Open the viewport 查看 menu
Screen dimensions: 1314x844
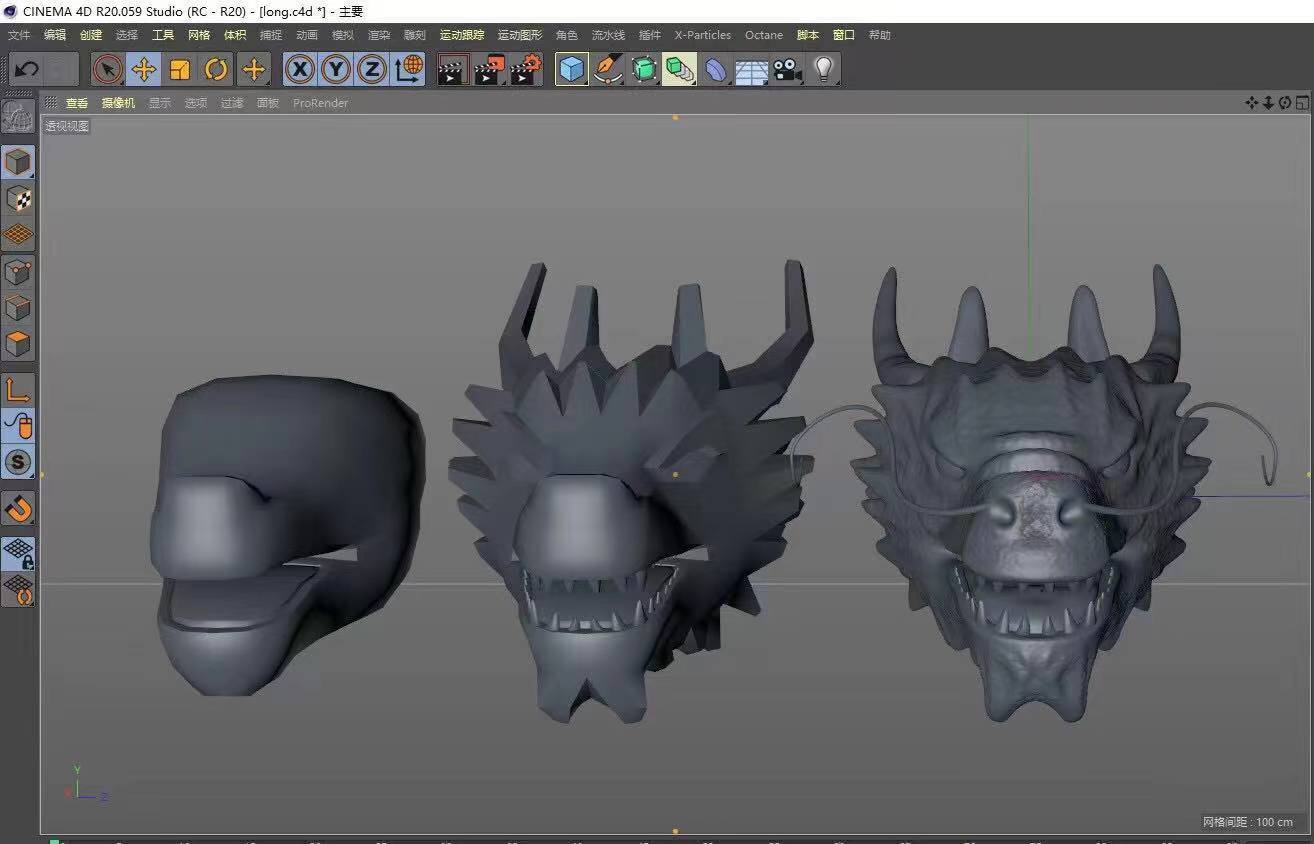click(77, 103)
